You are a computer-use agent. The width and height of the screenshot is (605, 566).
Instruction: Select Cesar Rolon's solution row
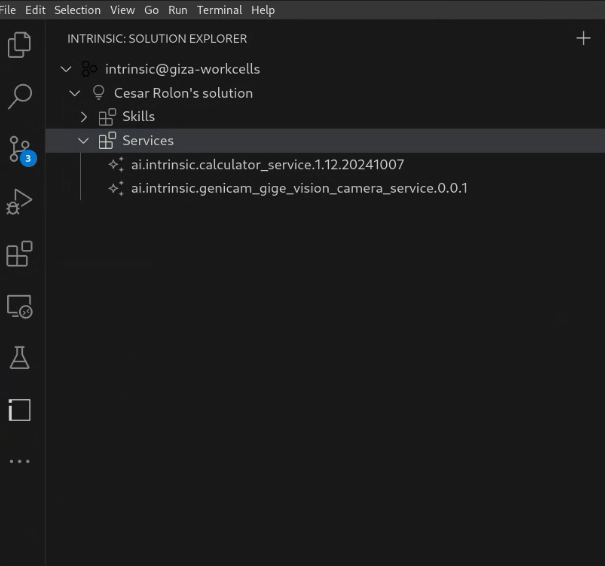click(325, 93)
